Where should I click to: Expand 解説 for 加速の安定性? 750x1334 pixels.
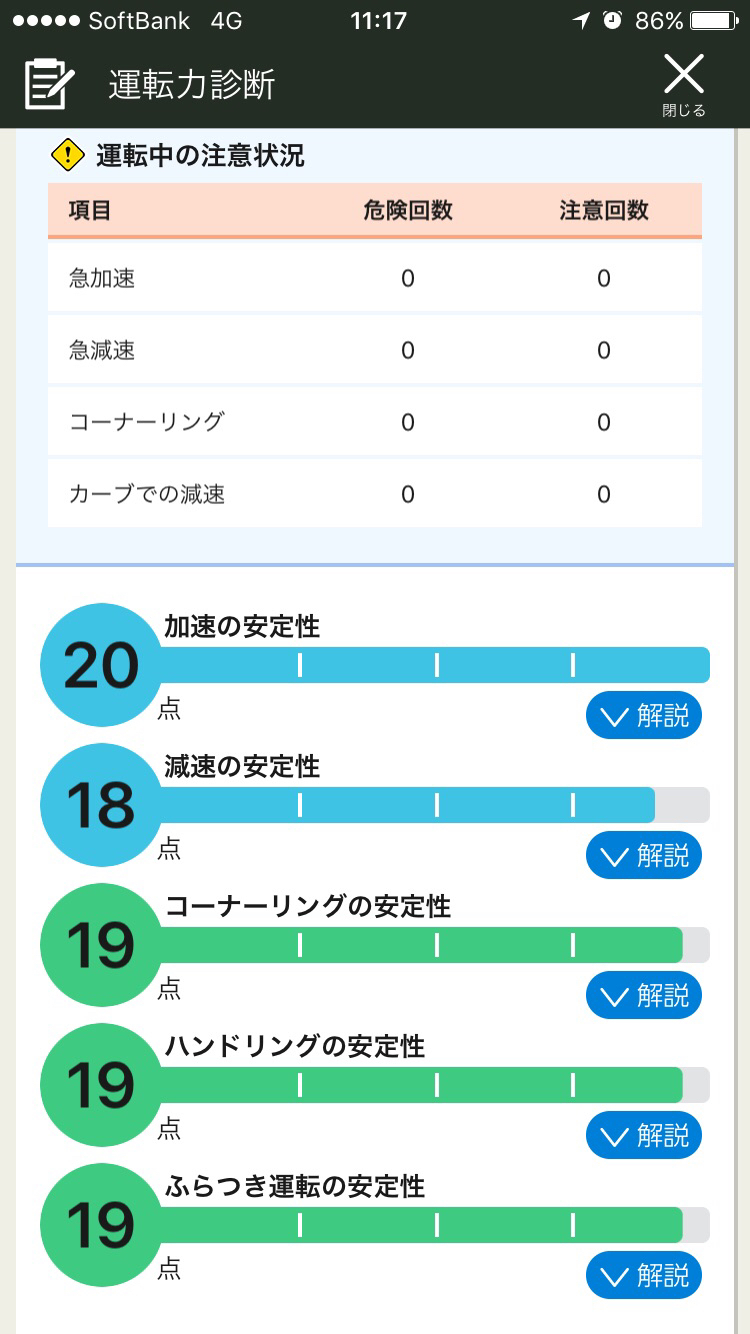point(644,716)
